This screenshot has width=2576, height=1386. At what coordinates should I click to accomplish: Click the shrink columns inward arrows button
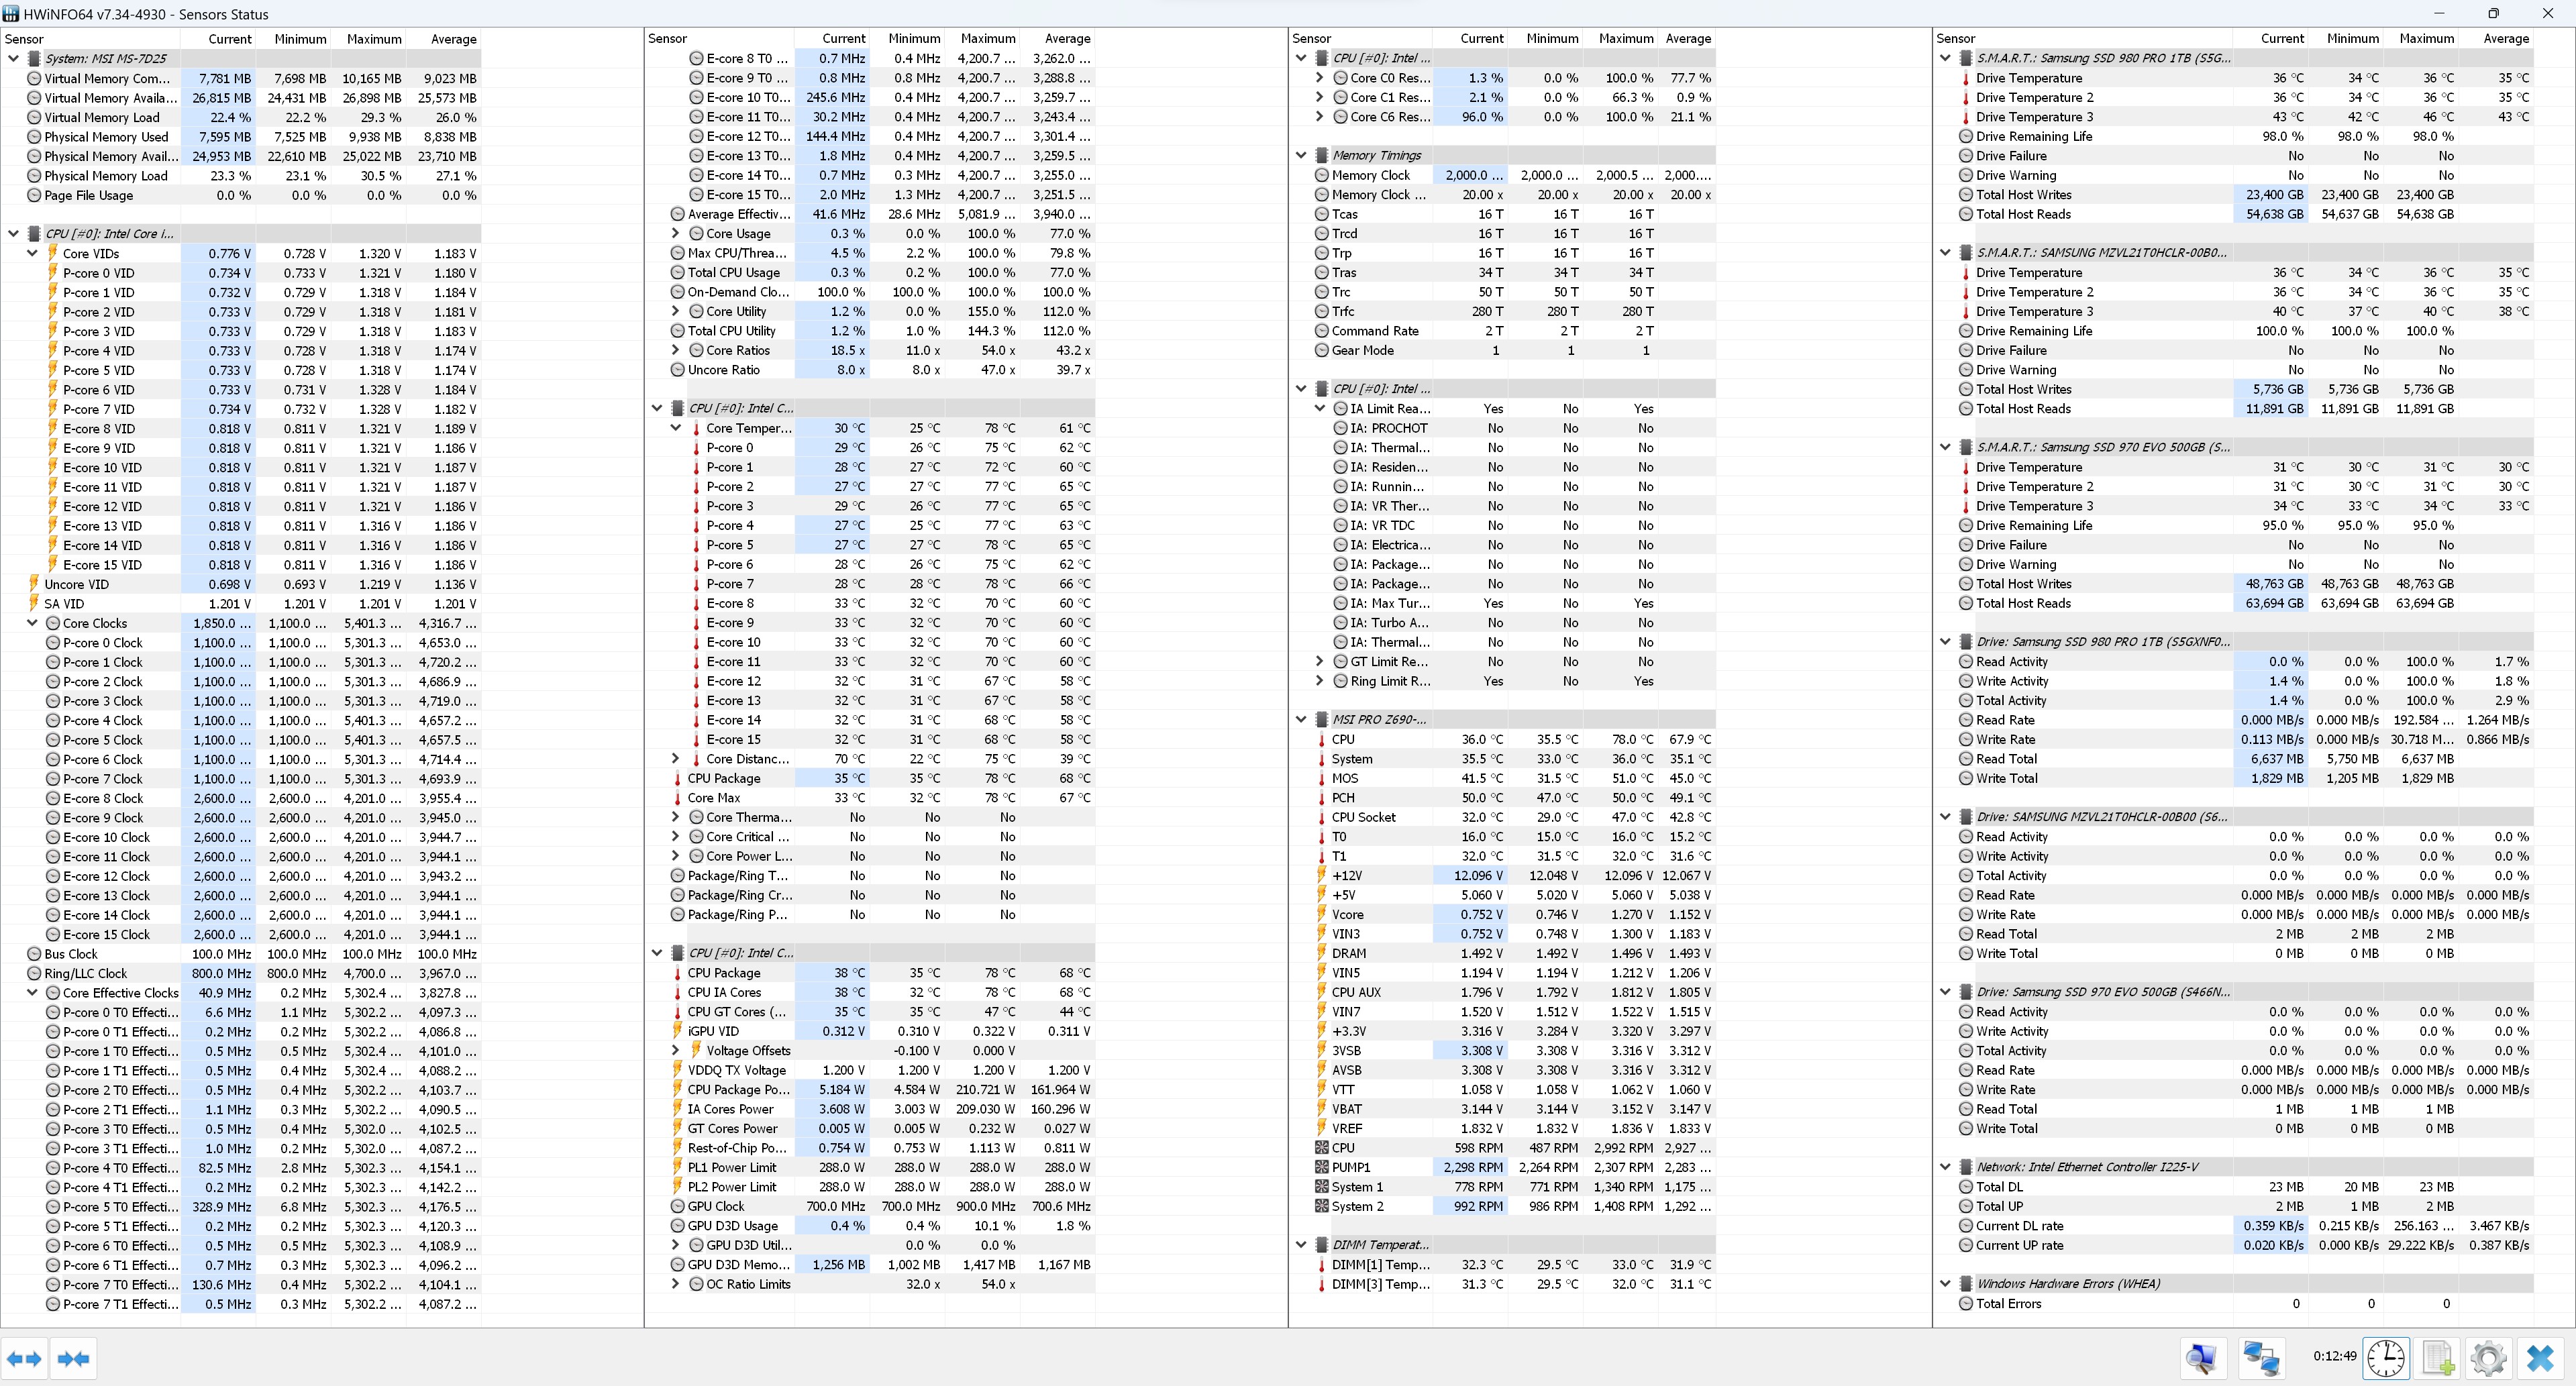[74, 1358]
